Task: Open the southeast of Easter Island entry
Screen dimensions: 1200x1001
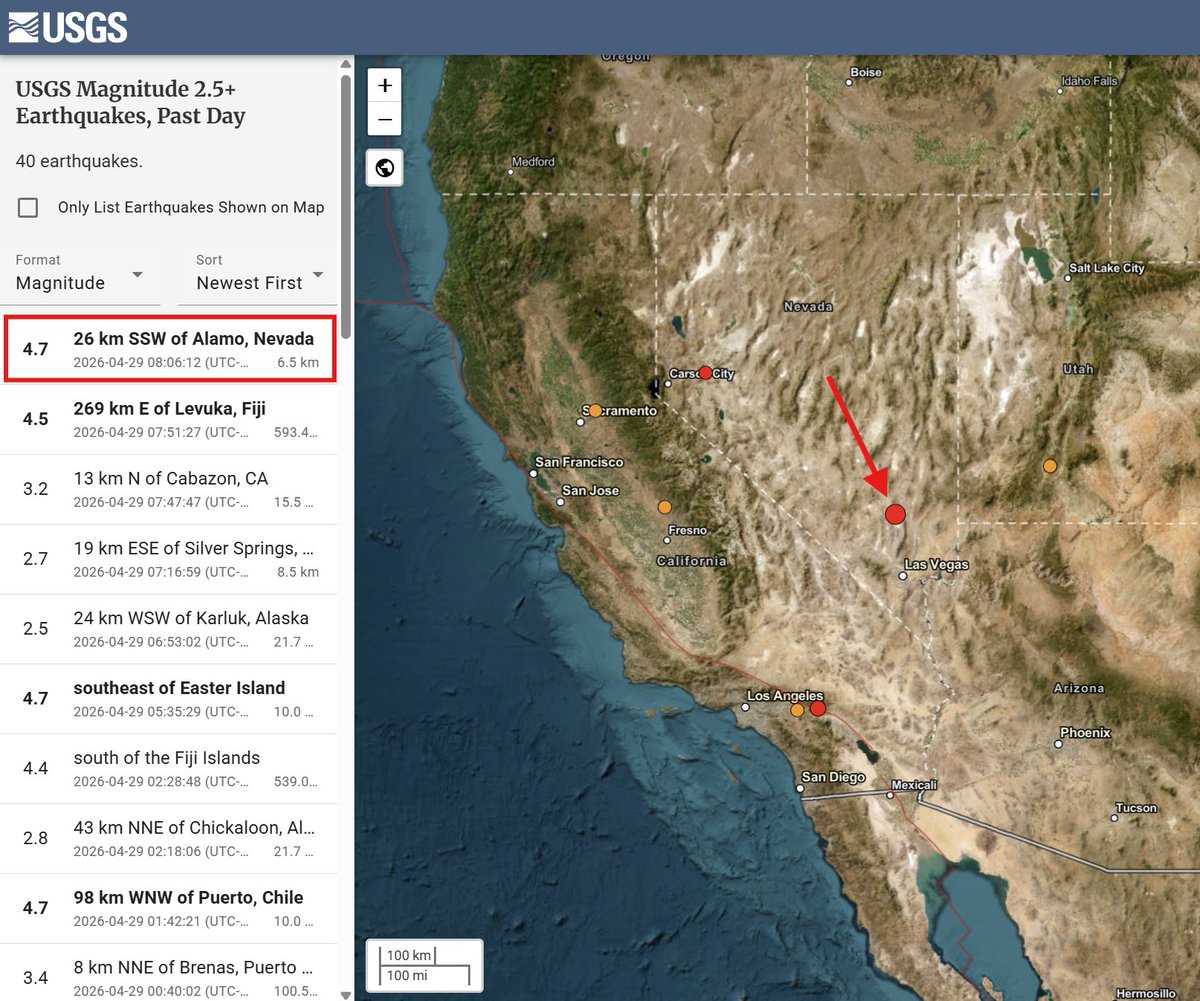Action: click(x=169, y=699)
